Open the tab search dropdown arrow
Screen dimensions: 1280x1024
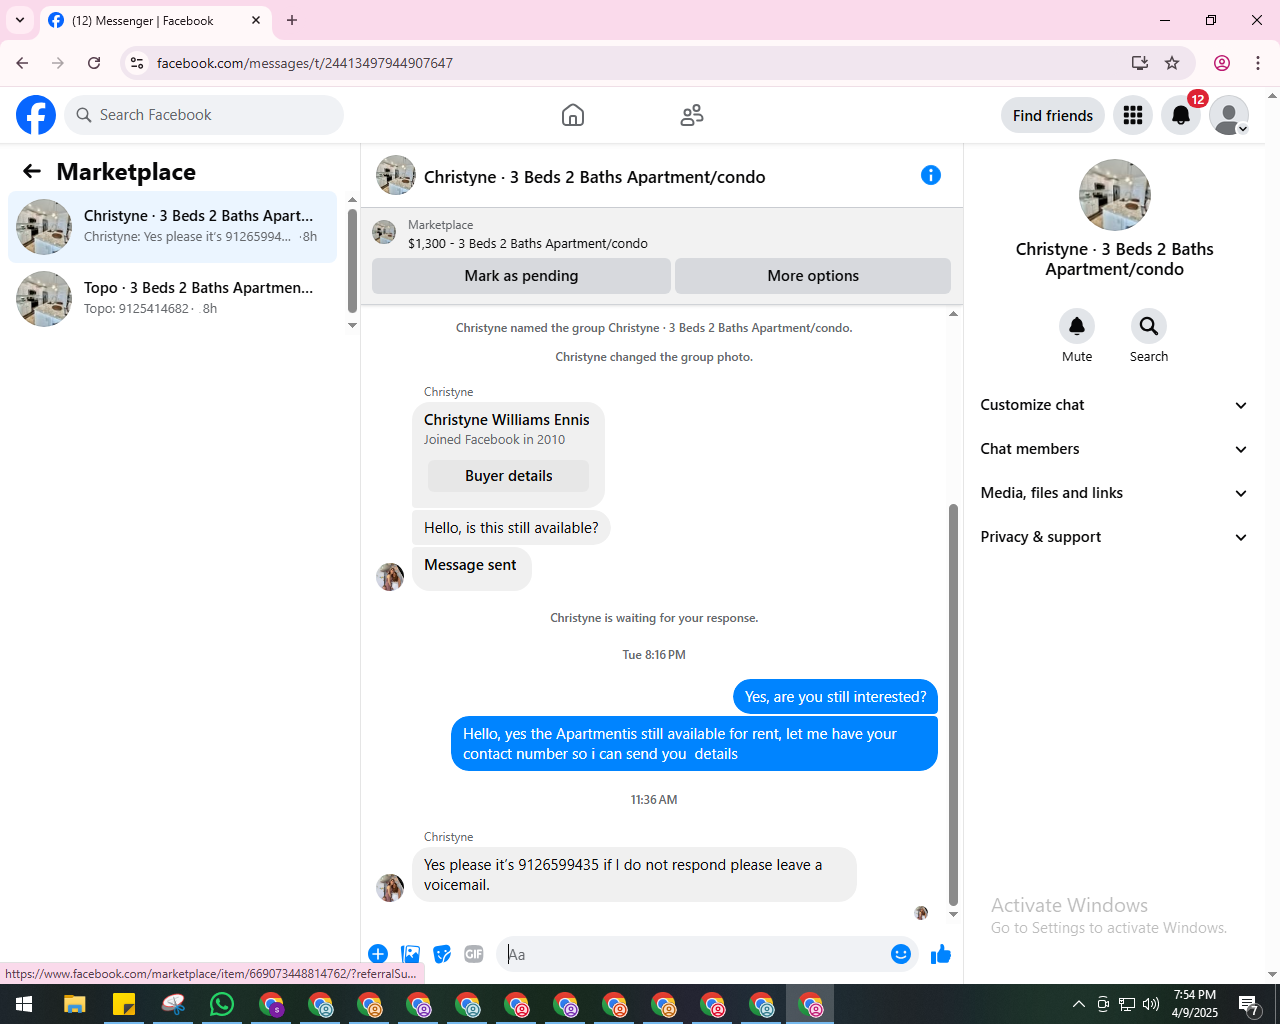click(20, 20)
